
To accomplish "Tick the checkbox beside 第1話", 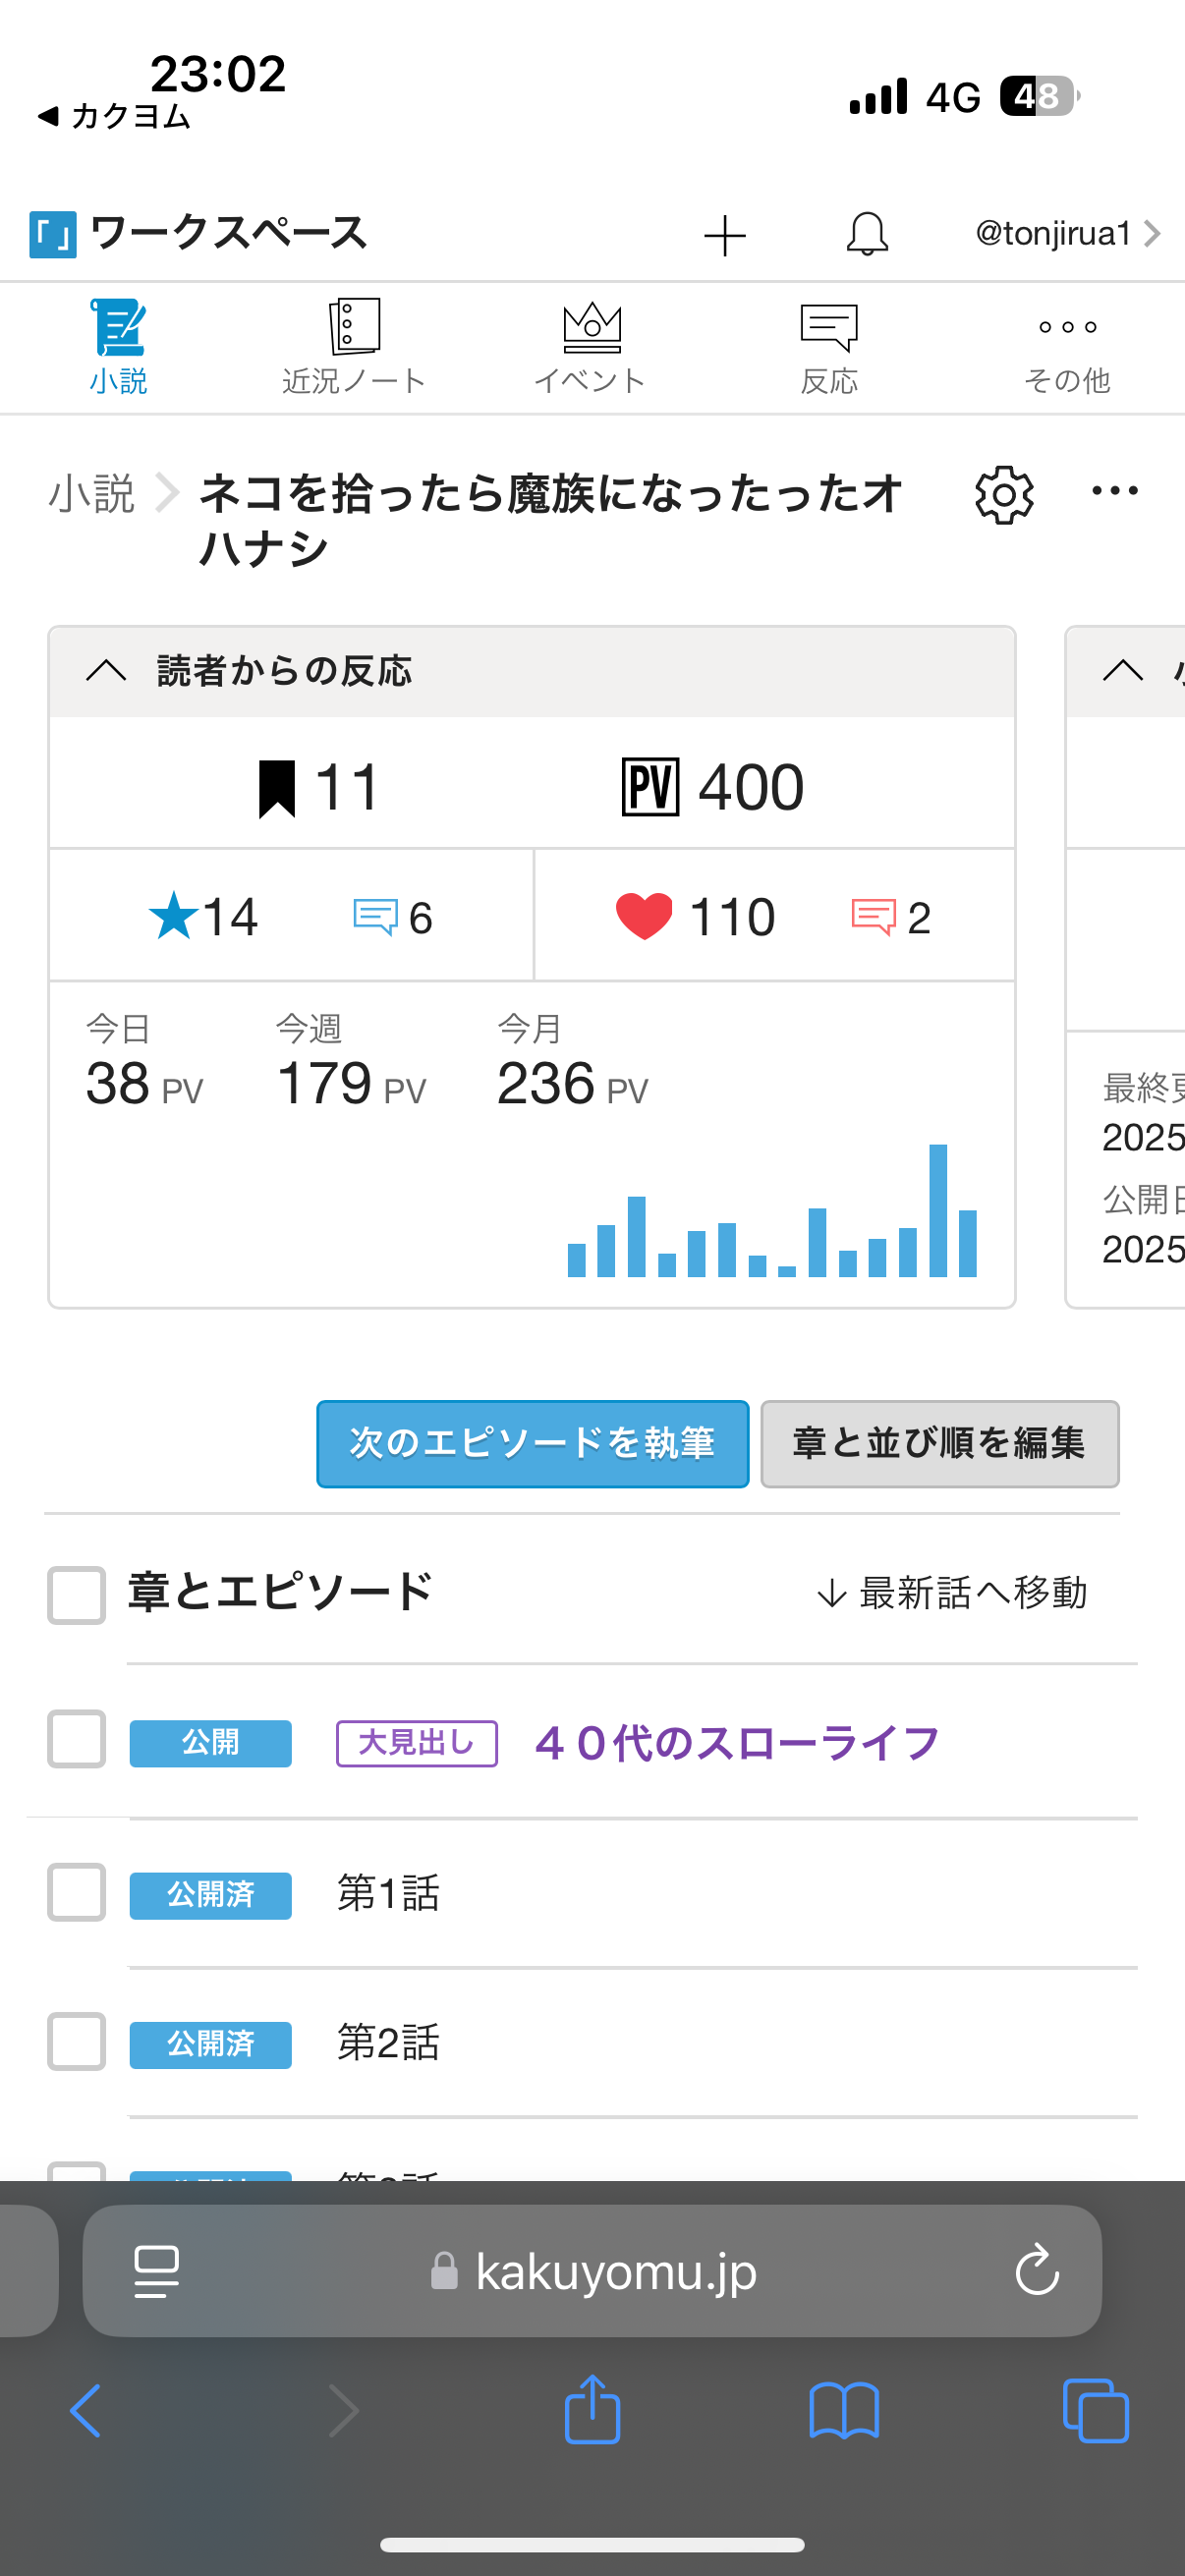I will [77, 1892].
